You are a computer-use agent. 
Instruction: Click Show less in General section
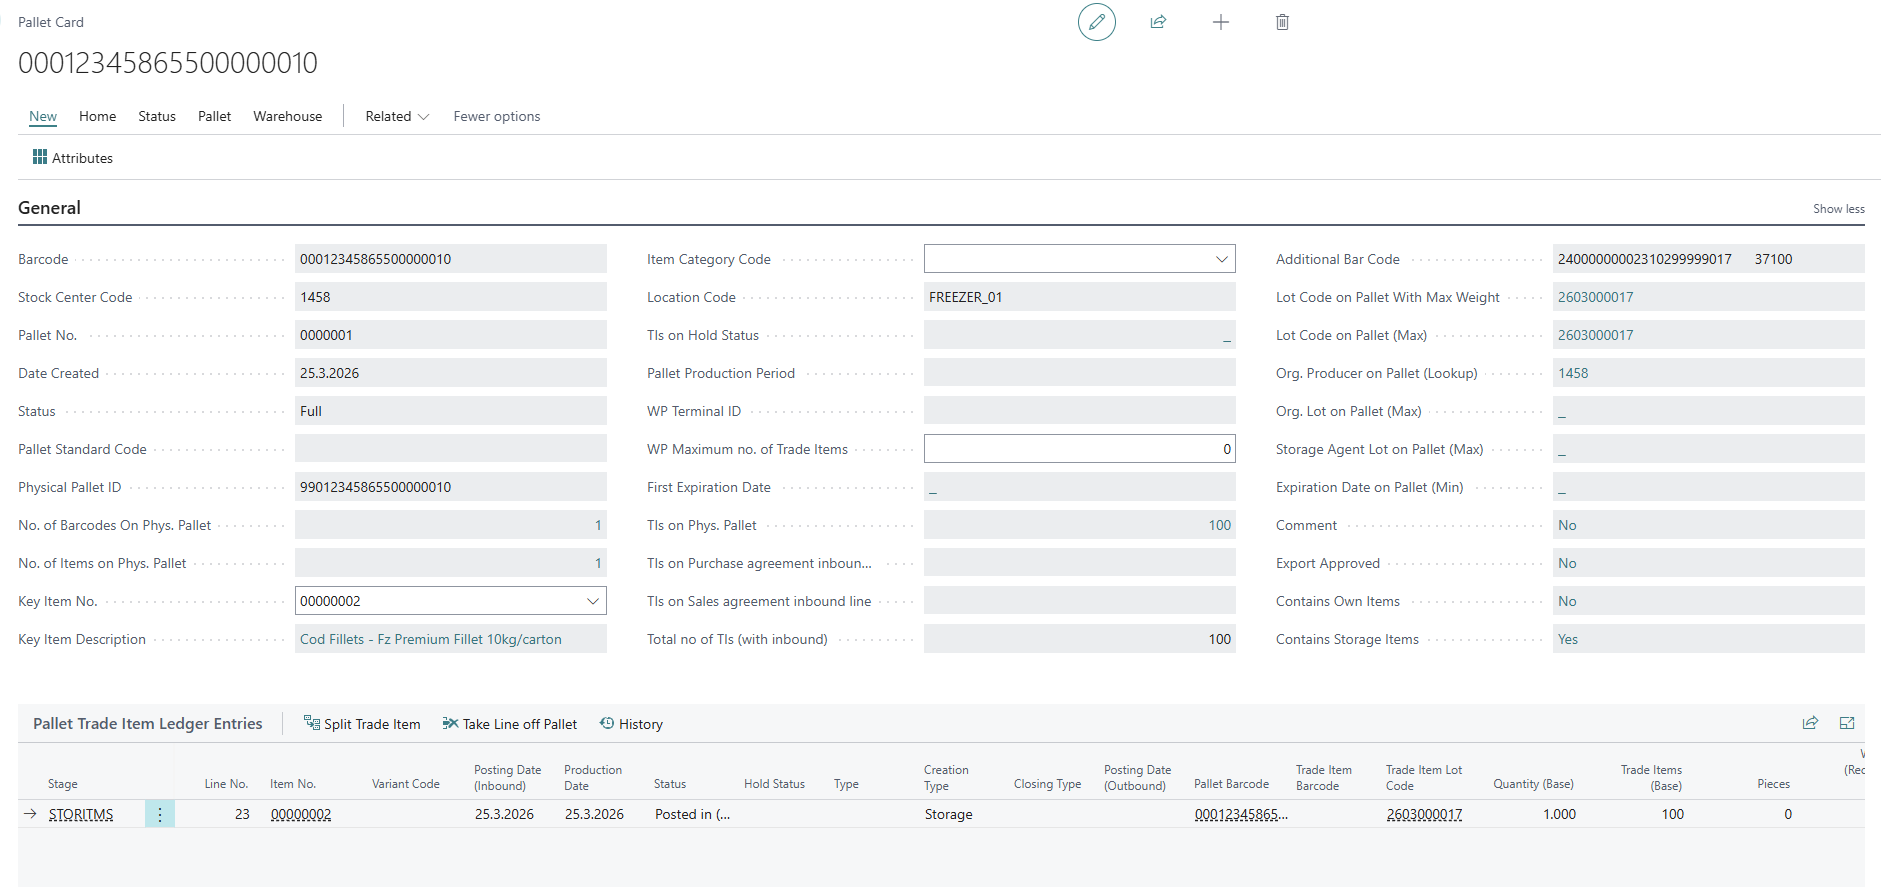(x=1839, y=209)
